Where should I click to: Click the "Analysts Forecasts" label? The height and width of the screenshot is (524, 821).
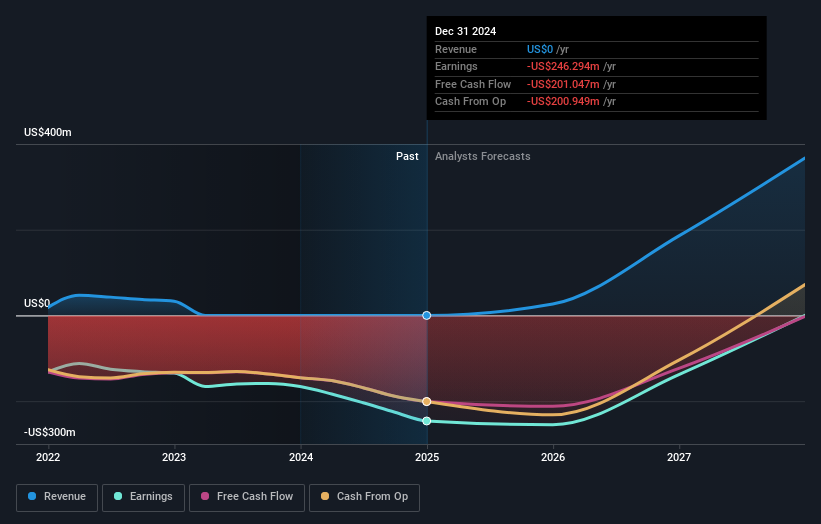[482, 156]
